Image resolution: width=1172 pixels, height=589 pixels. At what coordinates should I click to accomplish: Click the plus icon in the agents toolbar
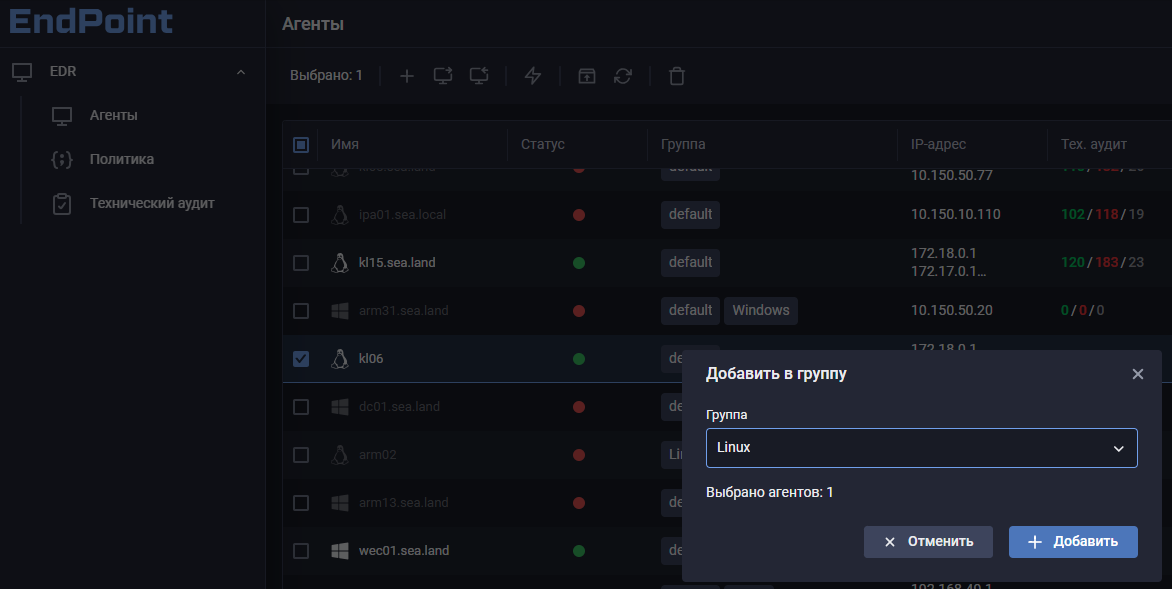click(x=407, y=76)
